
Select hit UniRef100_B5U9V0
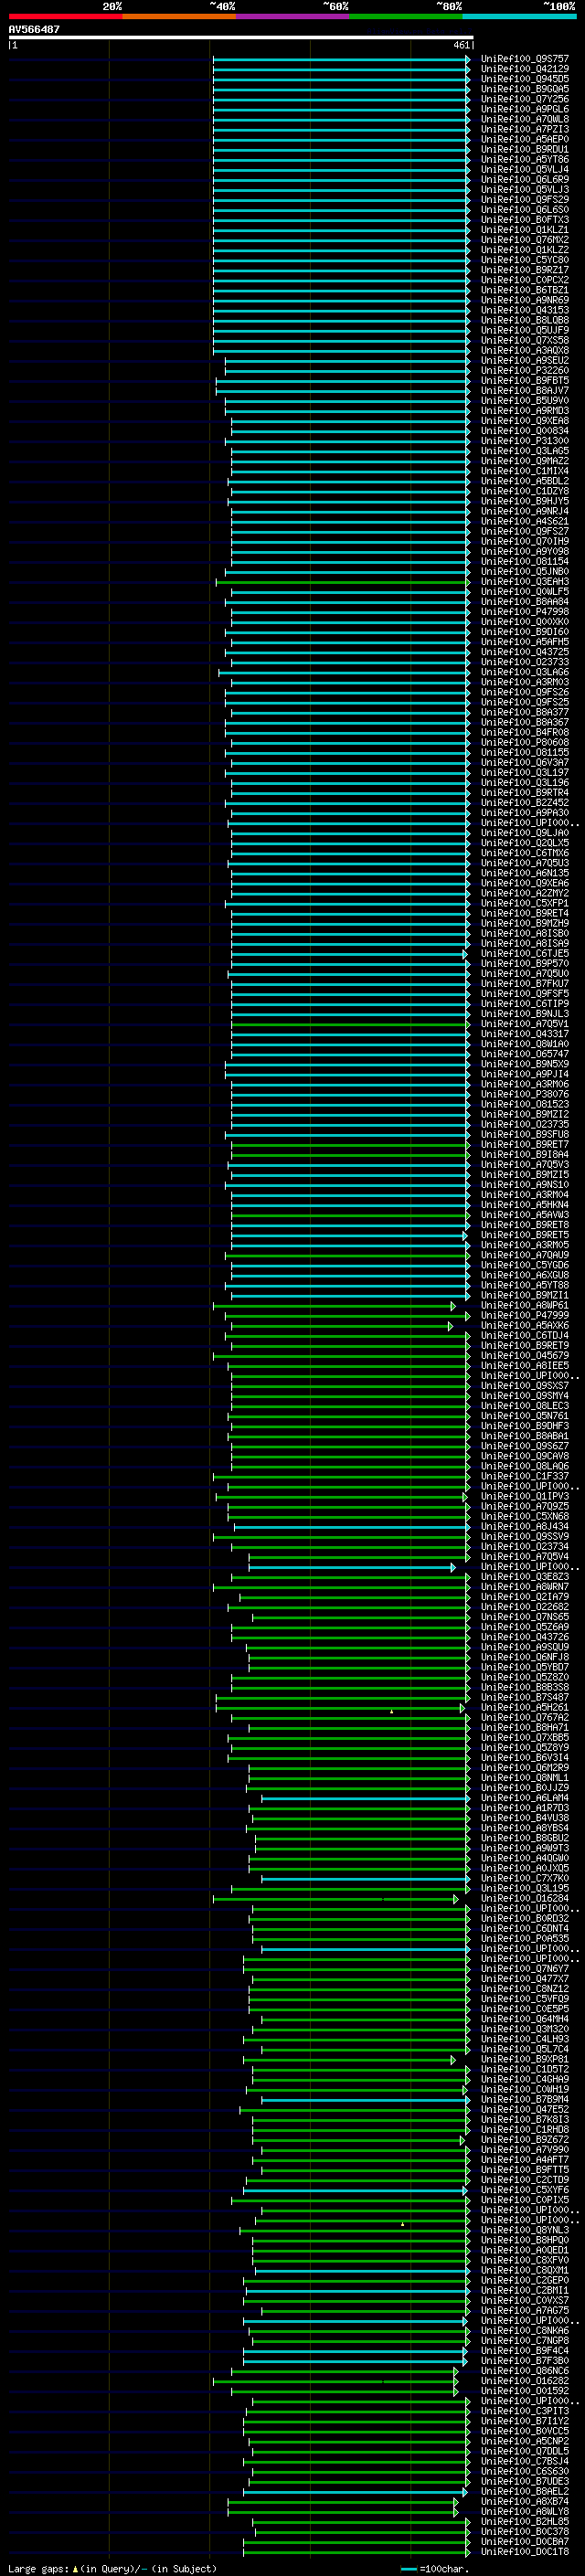[x=525, y=400]
